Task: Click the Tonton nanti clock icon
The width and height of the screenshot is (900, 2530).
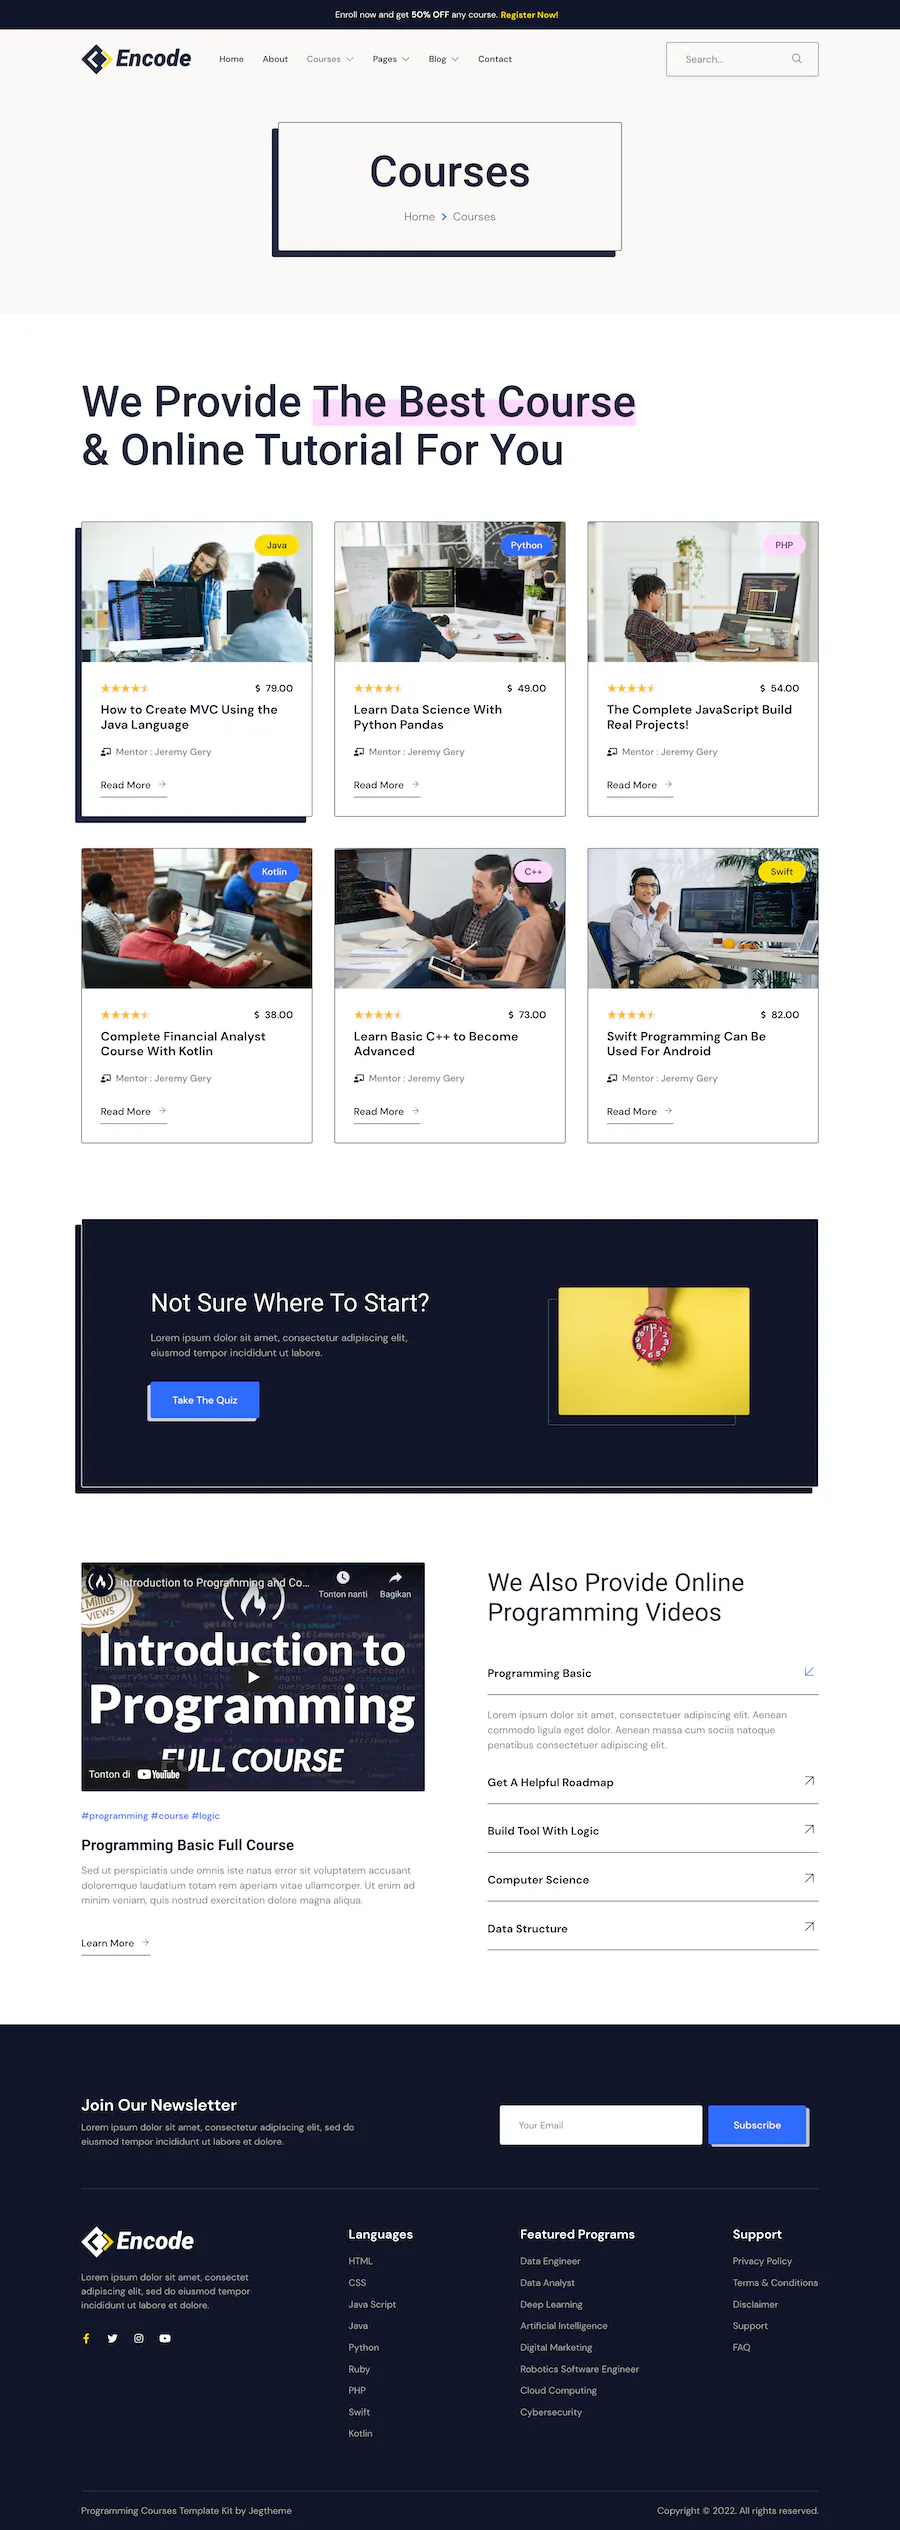Action: coord(343,1577)
